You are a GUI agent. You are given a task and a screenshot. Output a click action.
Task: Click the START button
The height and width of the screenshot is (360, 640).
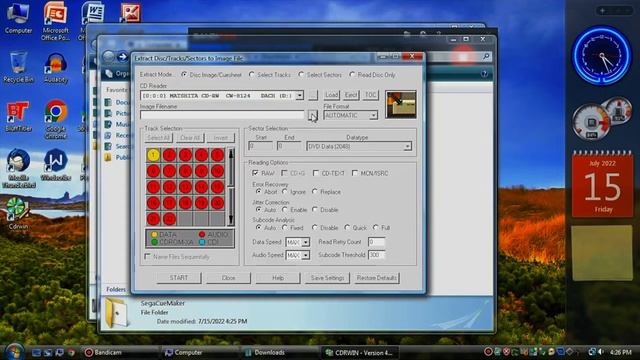[179, 278]
